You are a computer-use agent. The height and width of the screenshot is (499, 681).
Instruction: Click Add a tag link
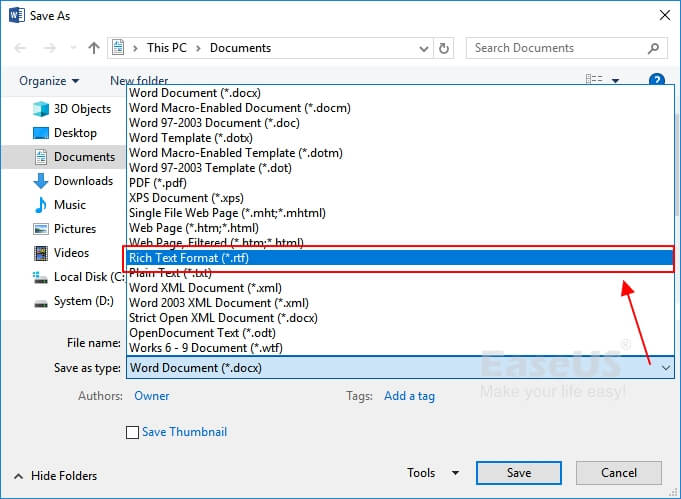point(409,396)
